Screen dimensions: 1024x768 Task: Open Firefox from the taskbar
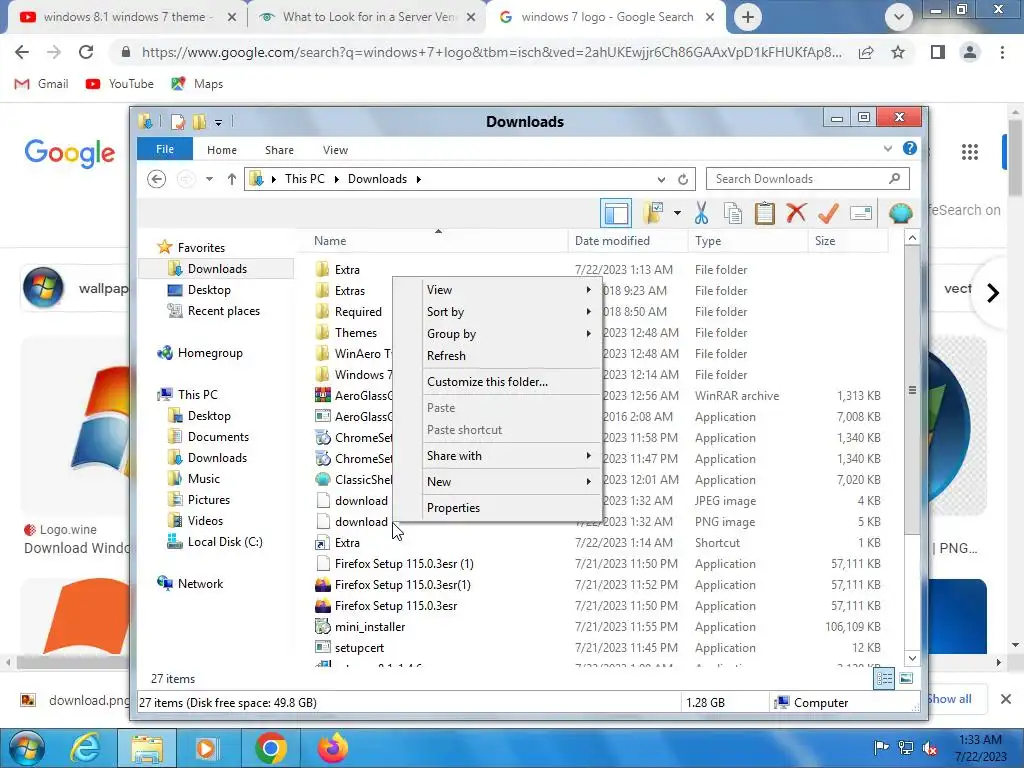[x=333, y=748]
